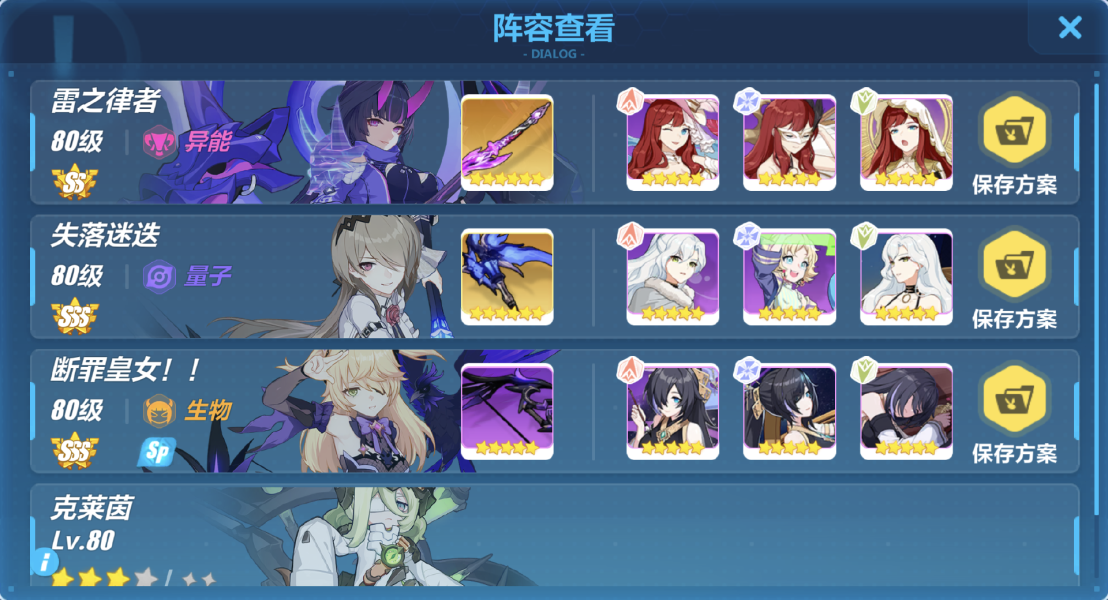Select 断罪皇女 top-slot black-haired stigmata
Screen dimensions: 1108x600
(x=672, y=411)
